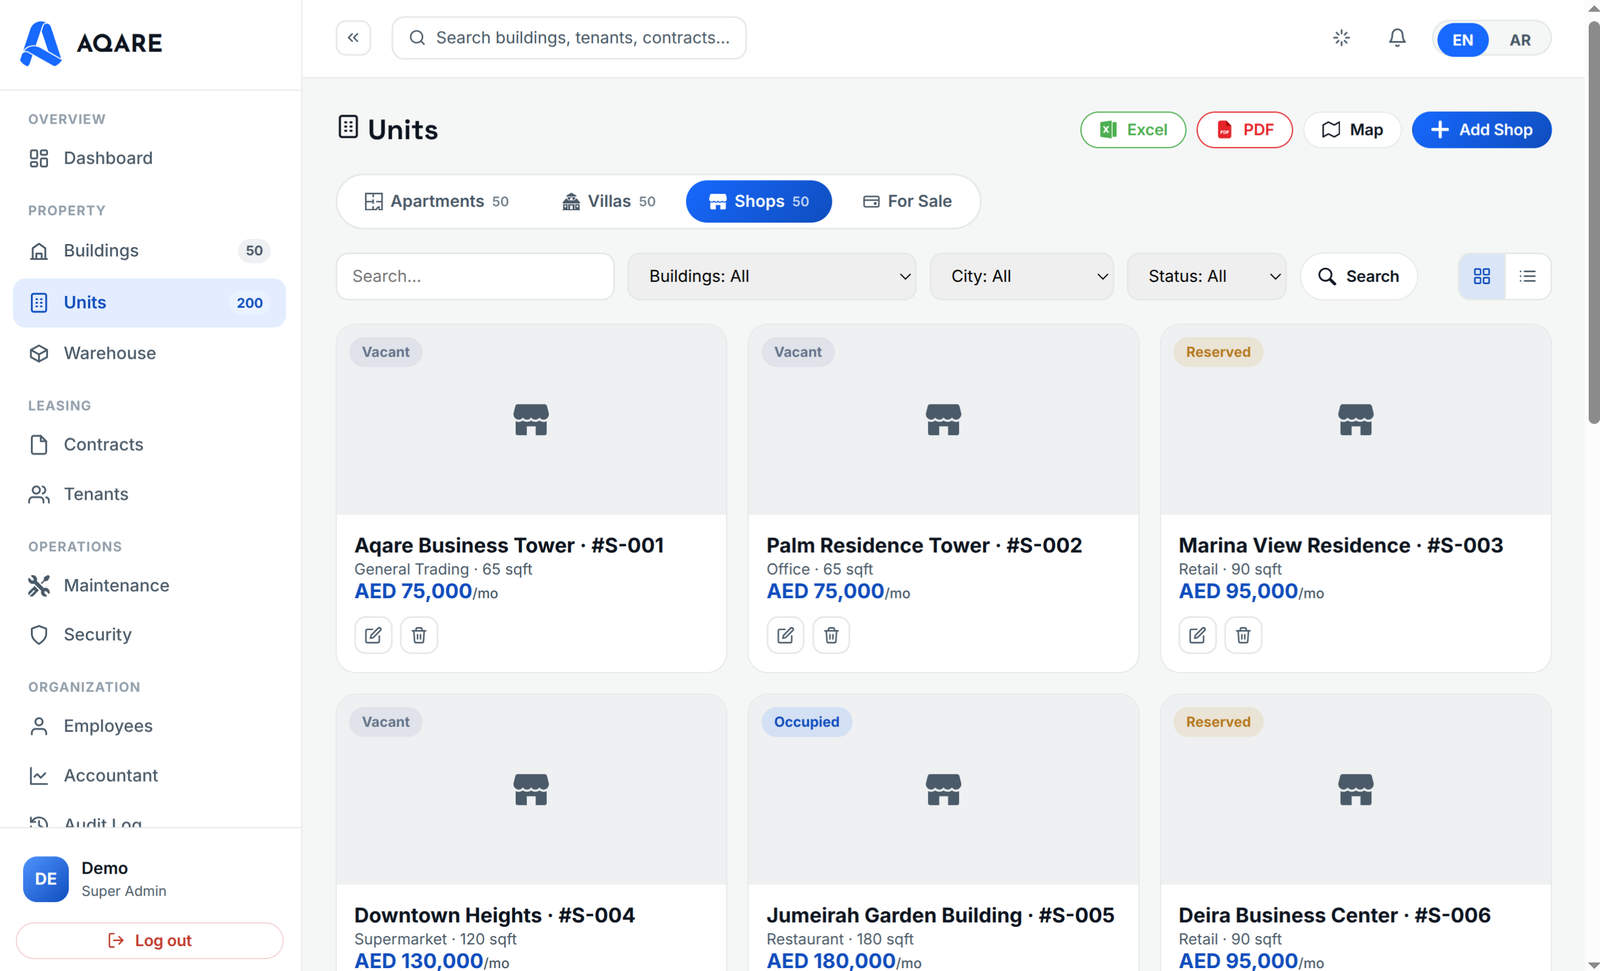Go to Maintenance section
The height and width of the screenshot is (971, 1600).
tap(149, 585)
